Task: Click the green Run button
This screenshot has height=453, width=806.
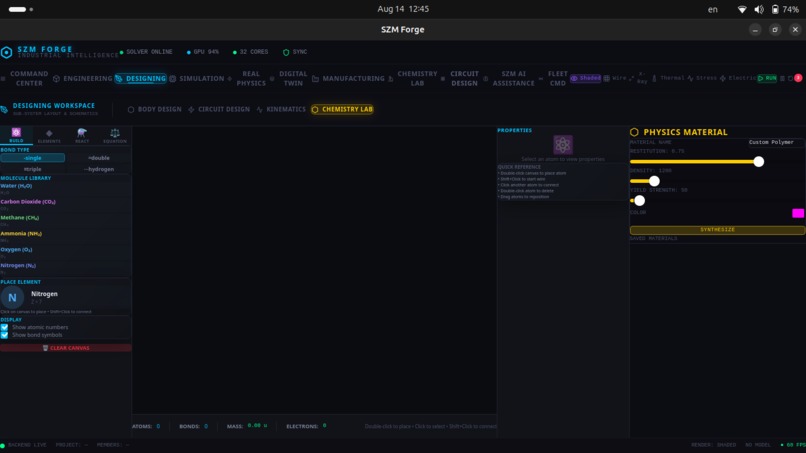Action: click(767, 78)
